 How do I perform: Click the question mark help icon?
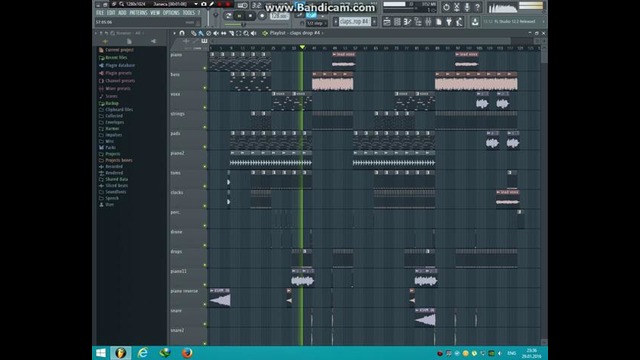[478, 7]
